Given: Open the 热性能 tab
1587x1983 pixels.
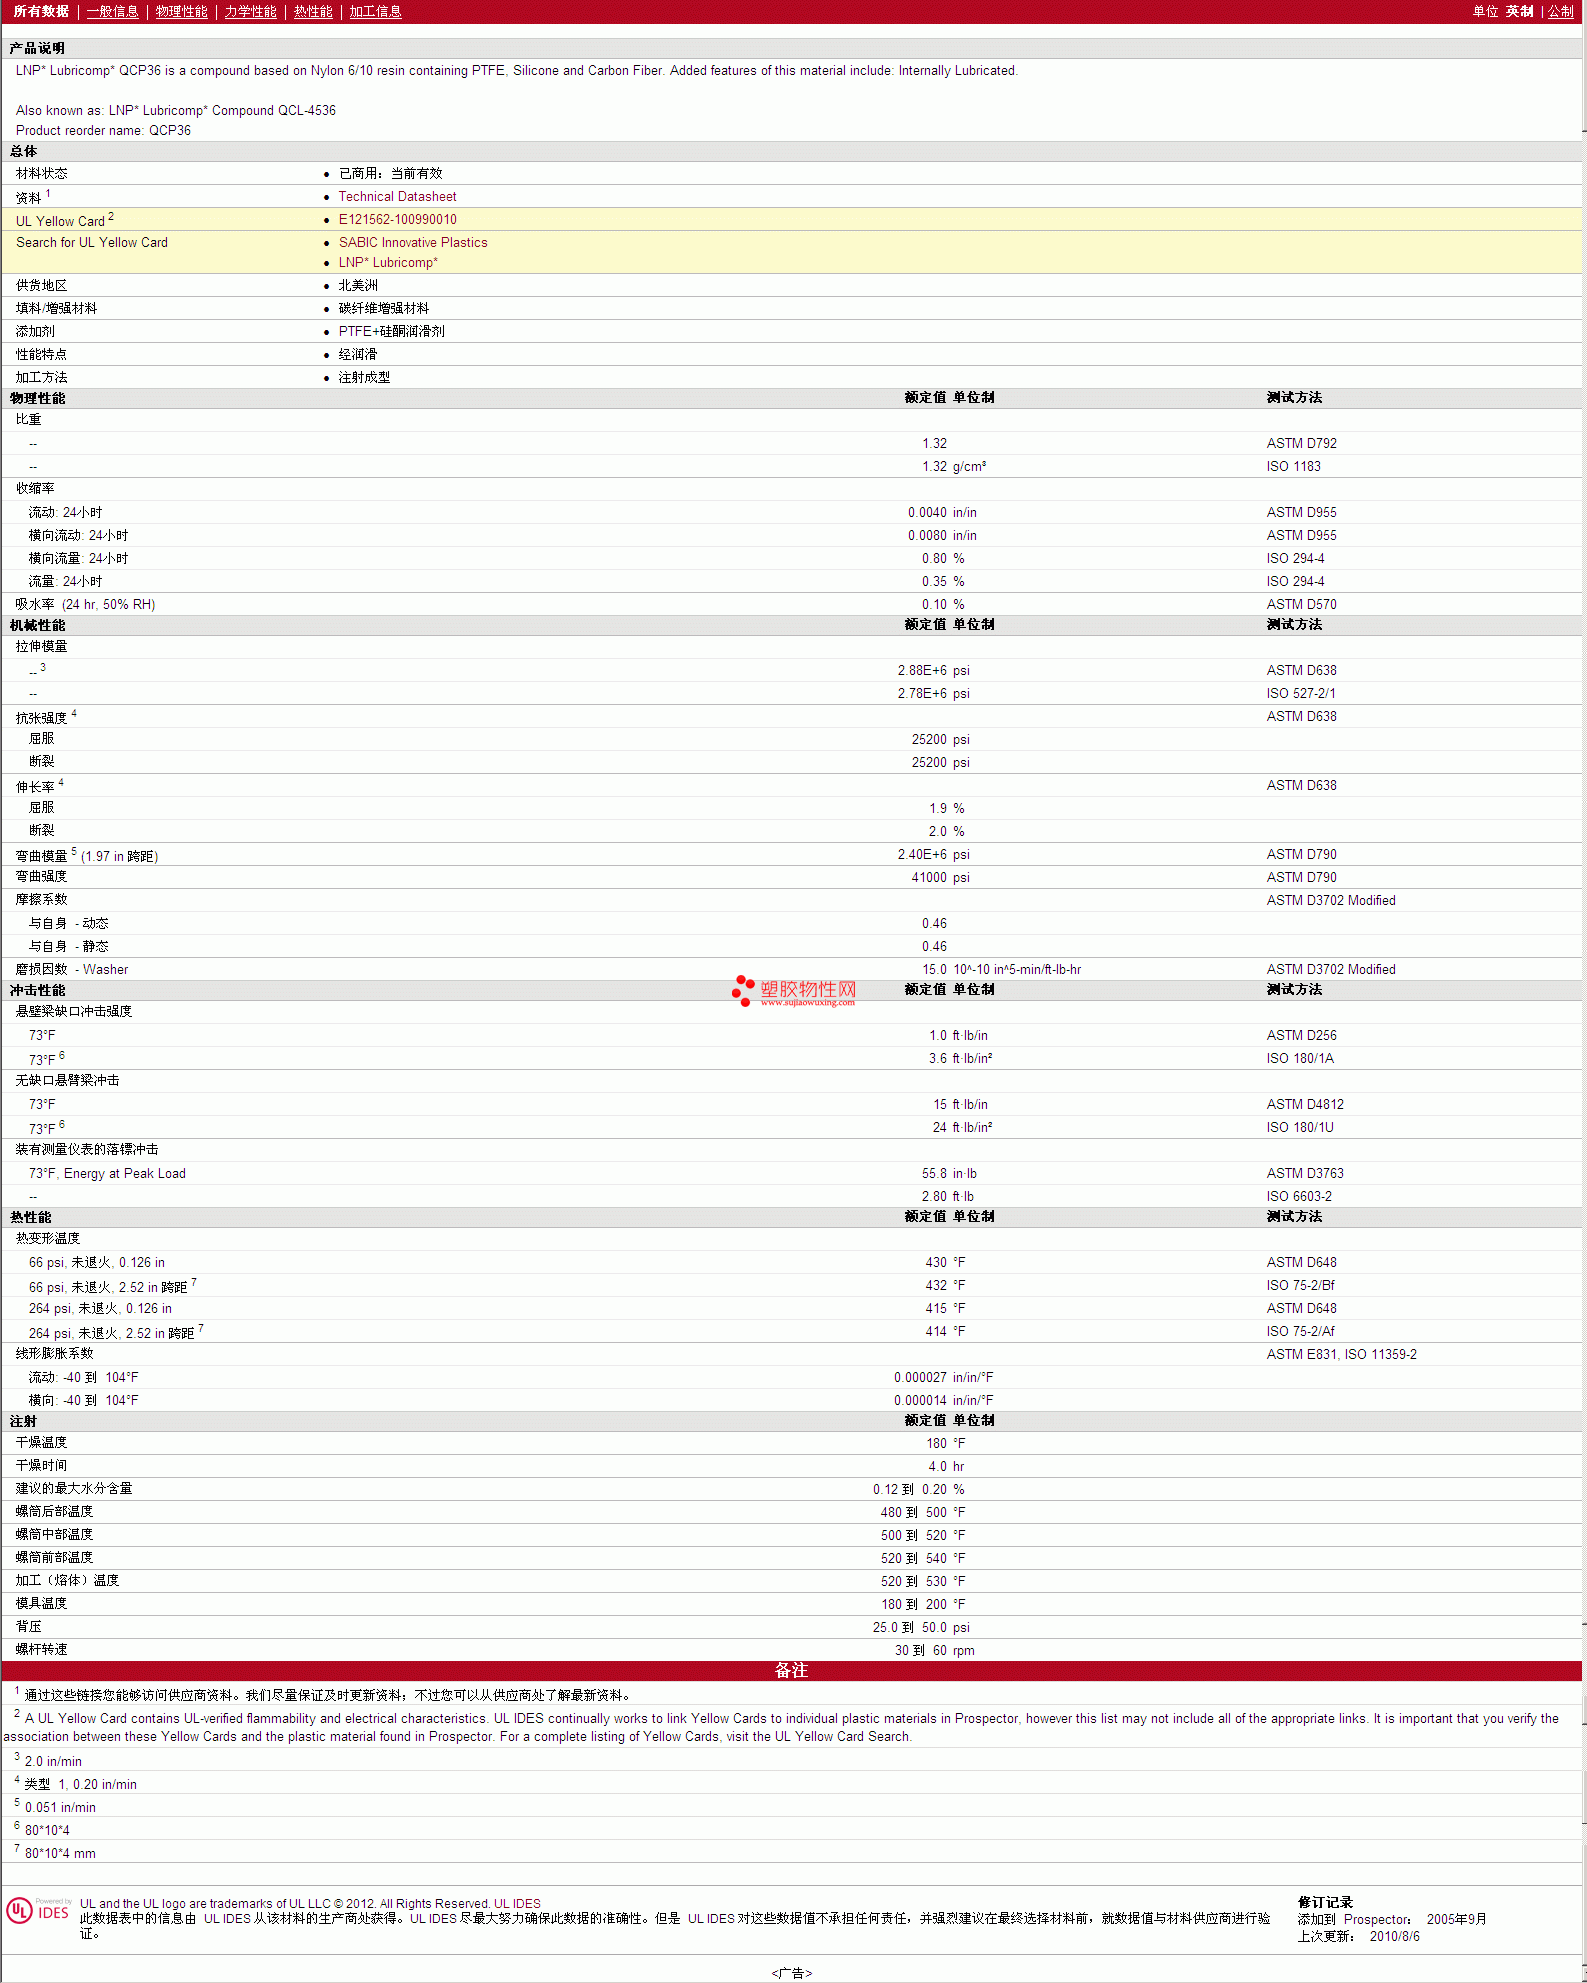Looking at the screenshot, I should click(313, 11).
